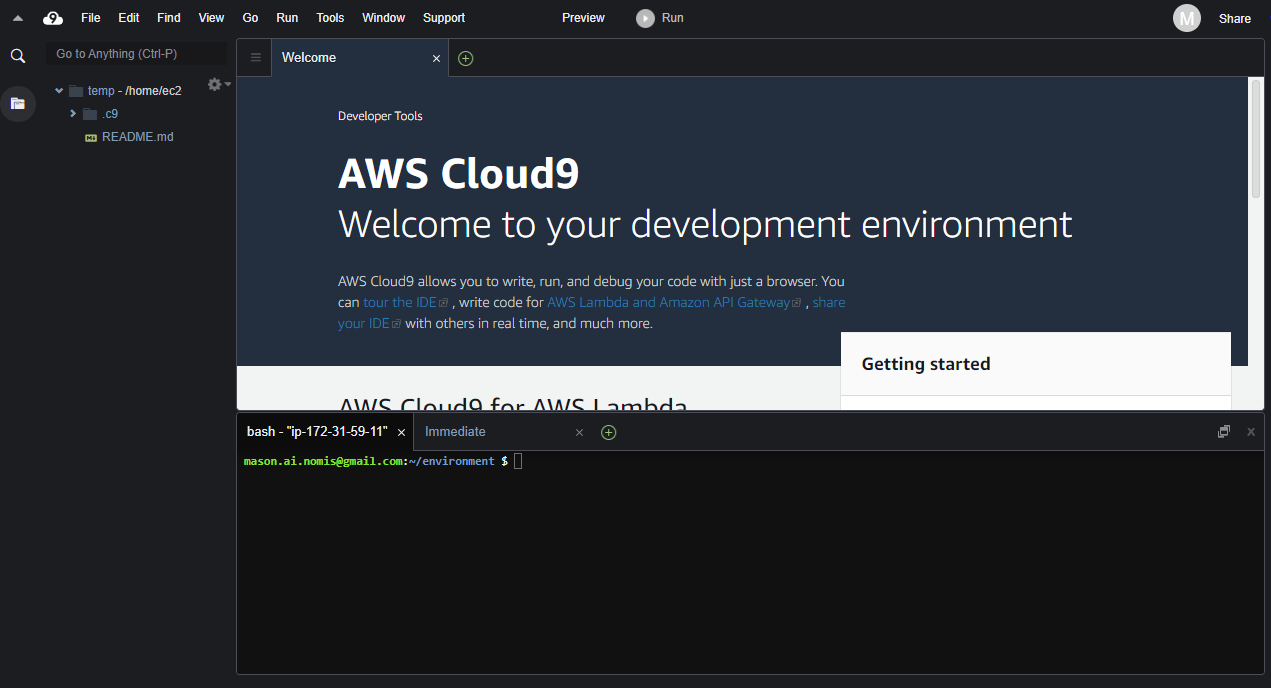Viewport: 1271px width, 688px height.
Task: Open the file tree settings gear
Action: pos(214,85)
